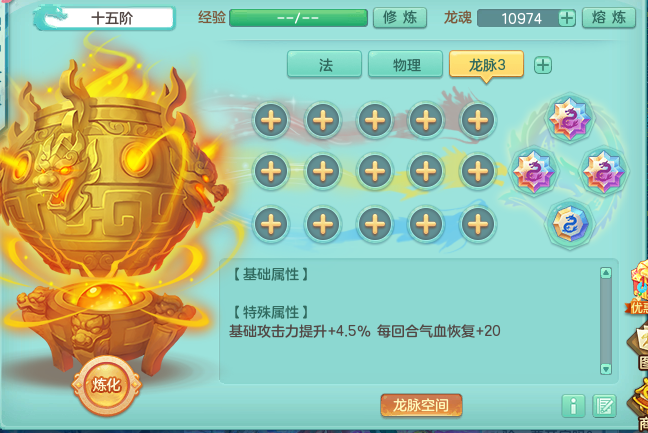The width and height of the screenshot is (648, 433).
Task: Click the round 炼化 button
Action: coord(107,385)
